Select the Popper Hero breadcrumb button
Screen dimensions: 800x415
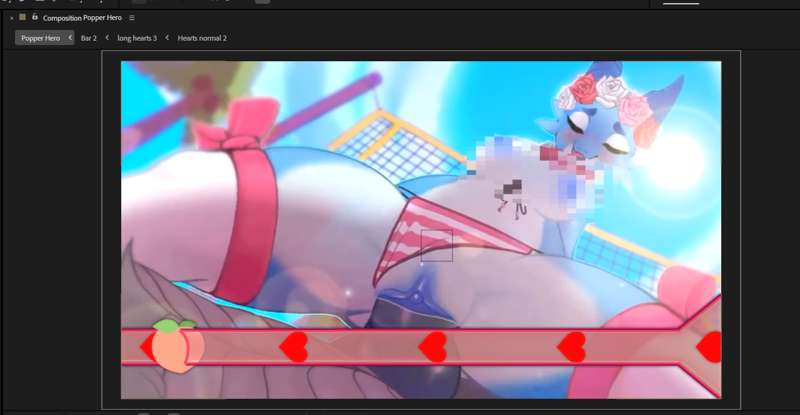click(40, 38)
